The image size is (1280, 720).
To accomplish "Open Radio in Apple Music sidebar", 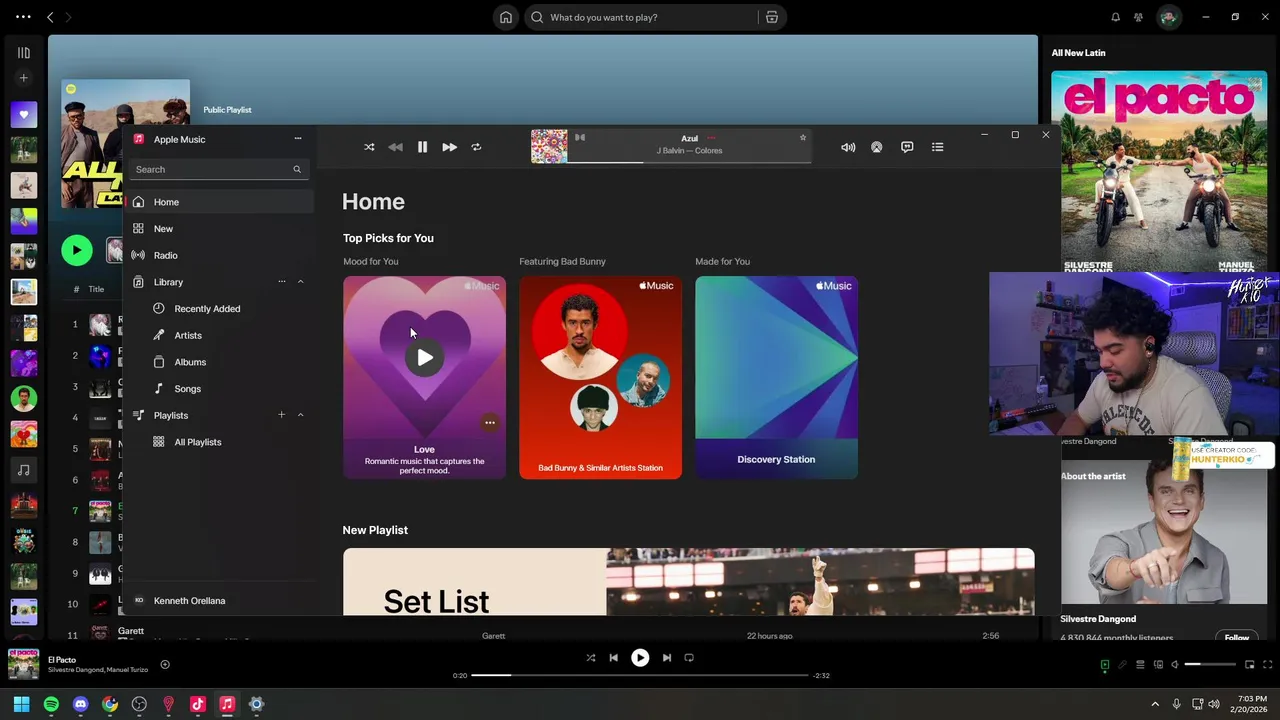I will 220,255.
